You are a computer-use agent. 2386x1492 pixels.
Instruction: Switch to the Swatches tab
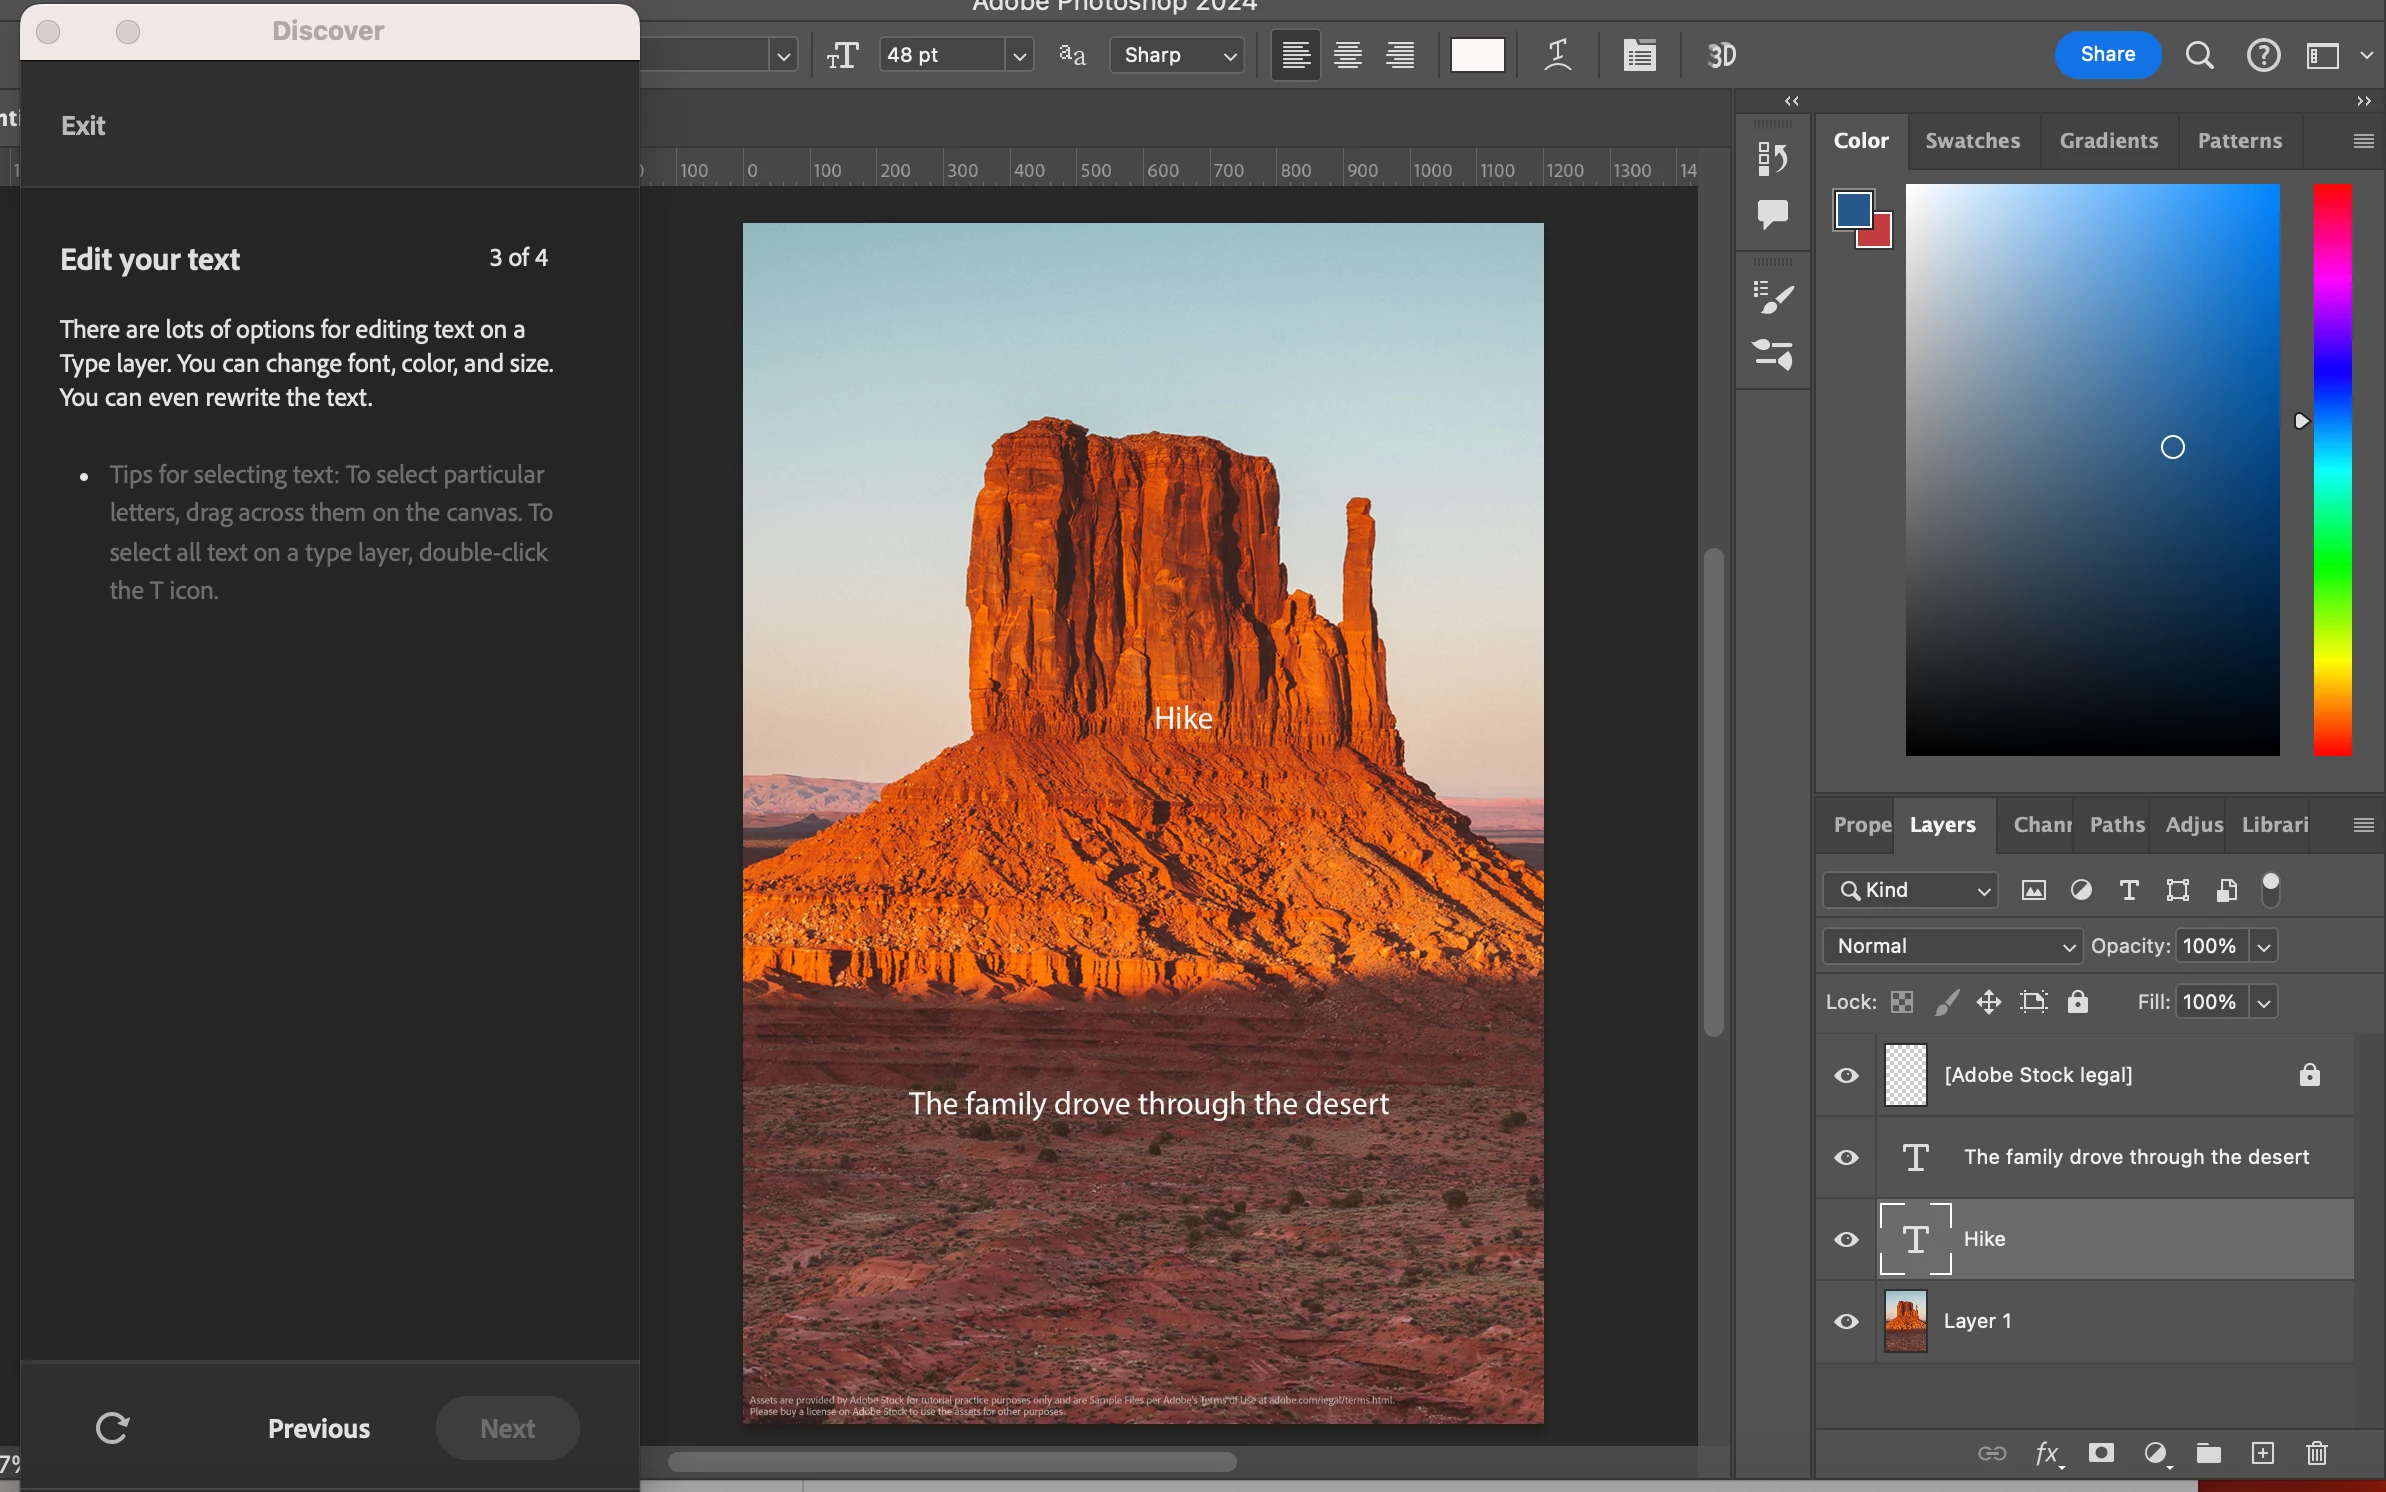(x=1972, y=141)
